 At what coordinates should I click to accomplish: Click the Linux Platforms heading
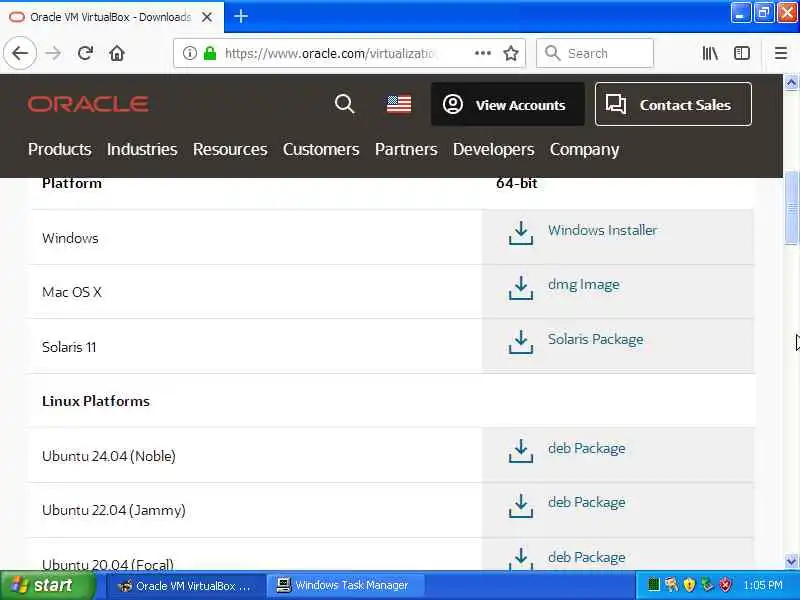[96, 401]
